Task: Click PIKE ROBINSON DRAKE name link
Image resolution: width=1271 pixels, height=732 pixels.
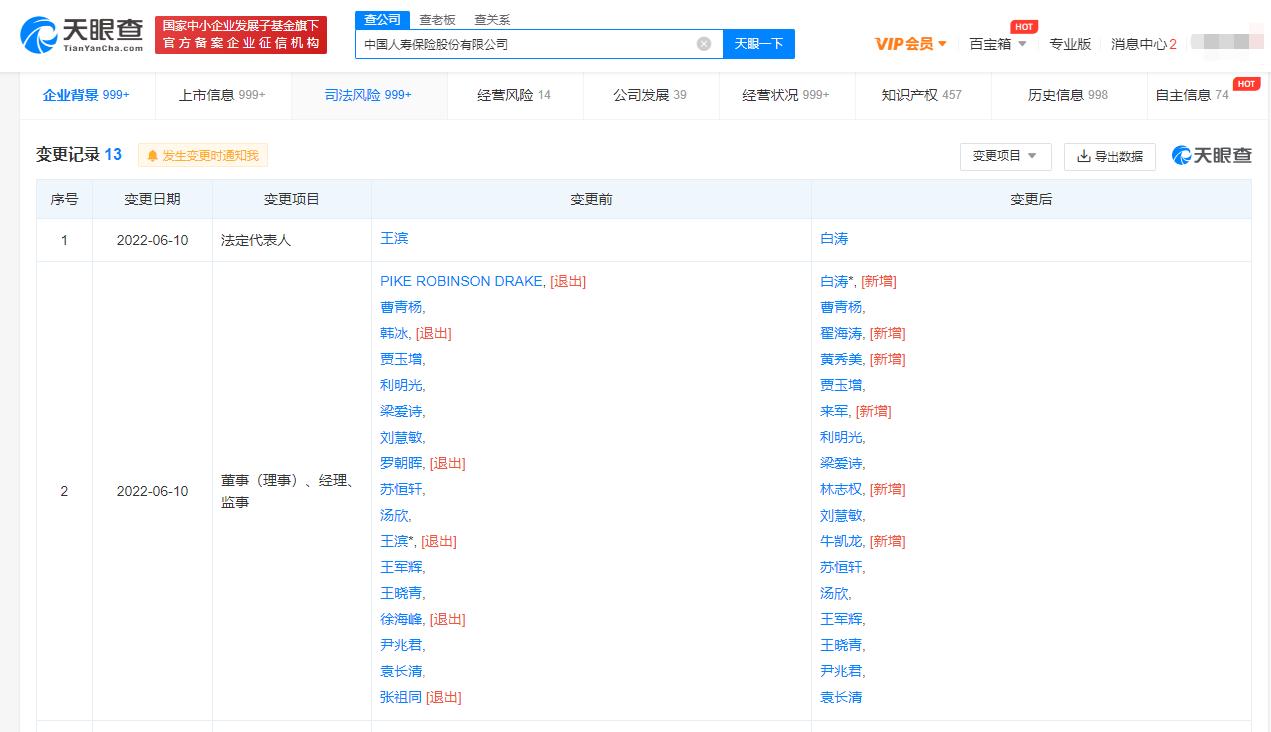Action: (461, 281)
